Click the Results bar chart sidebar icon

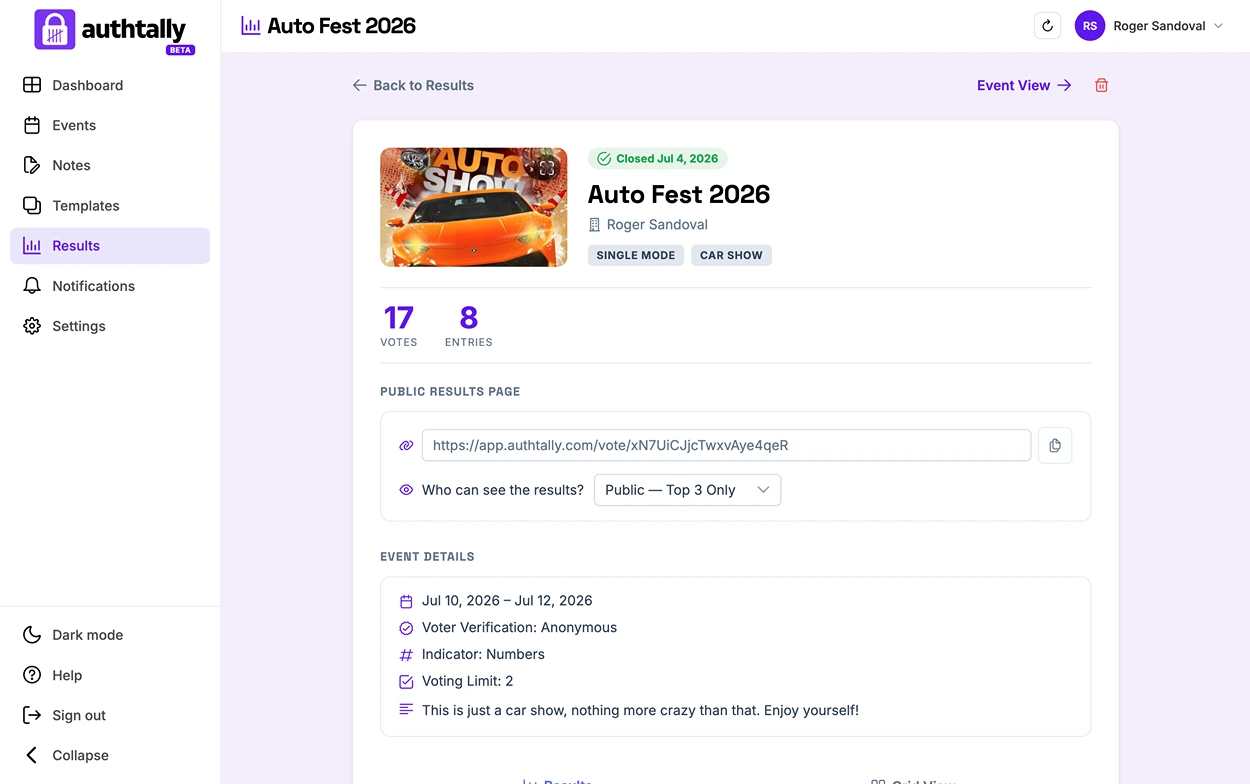pyautogui.click(x=32, y=246)
